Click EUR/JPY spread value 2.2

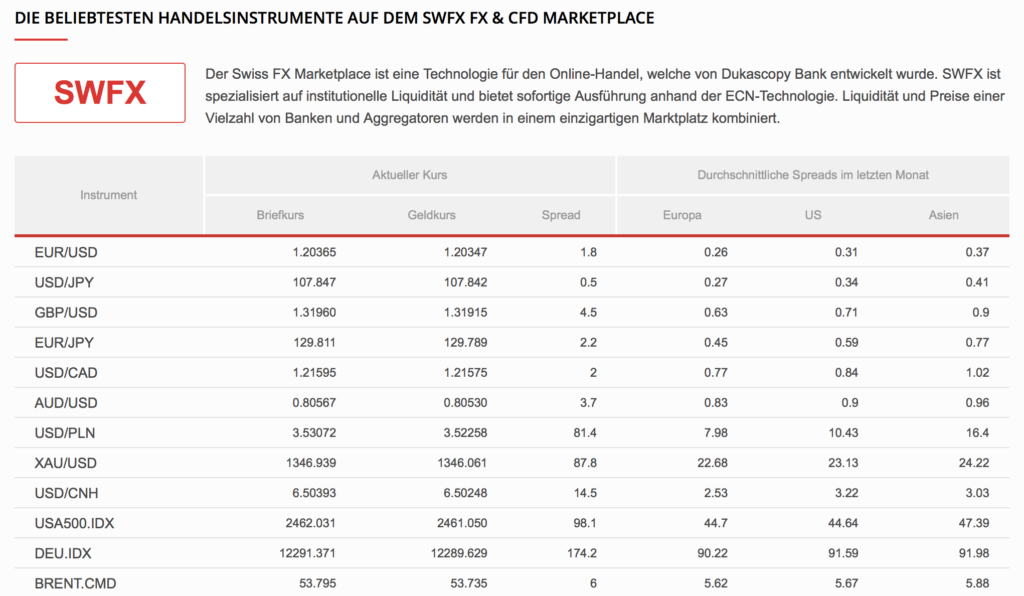point(588,342)
